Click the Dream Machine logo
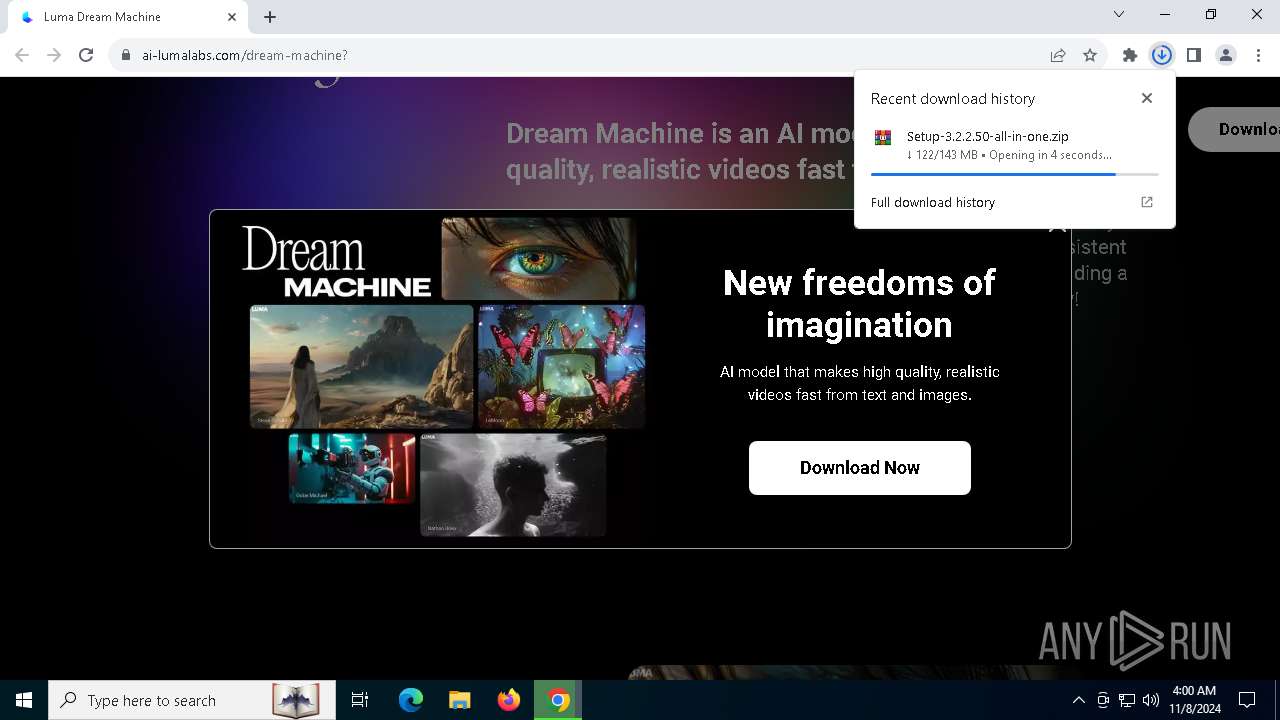 (336, 262)
